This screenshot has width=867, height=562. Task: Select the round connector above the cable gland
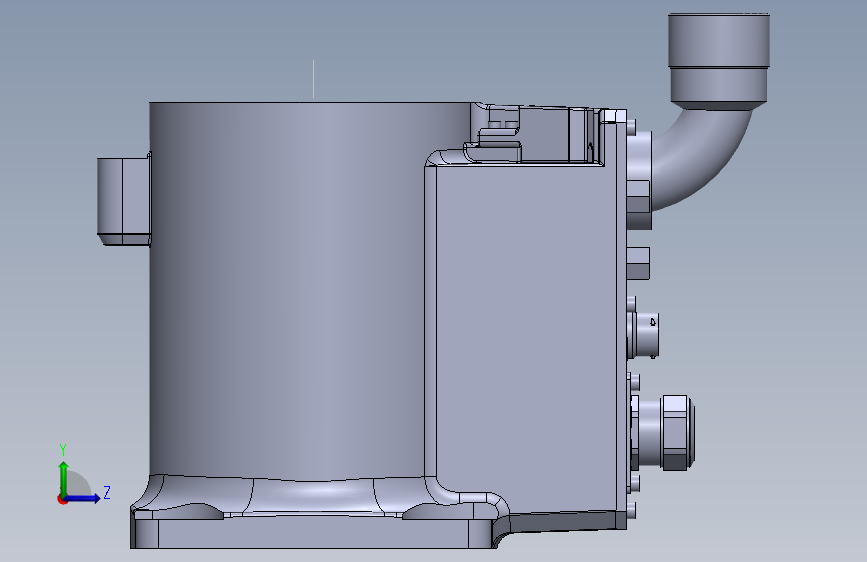click(643, 334)
